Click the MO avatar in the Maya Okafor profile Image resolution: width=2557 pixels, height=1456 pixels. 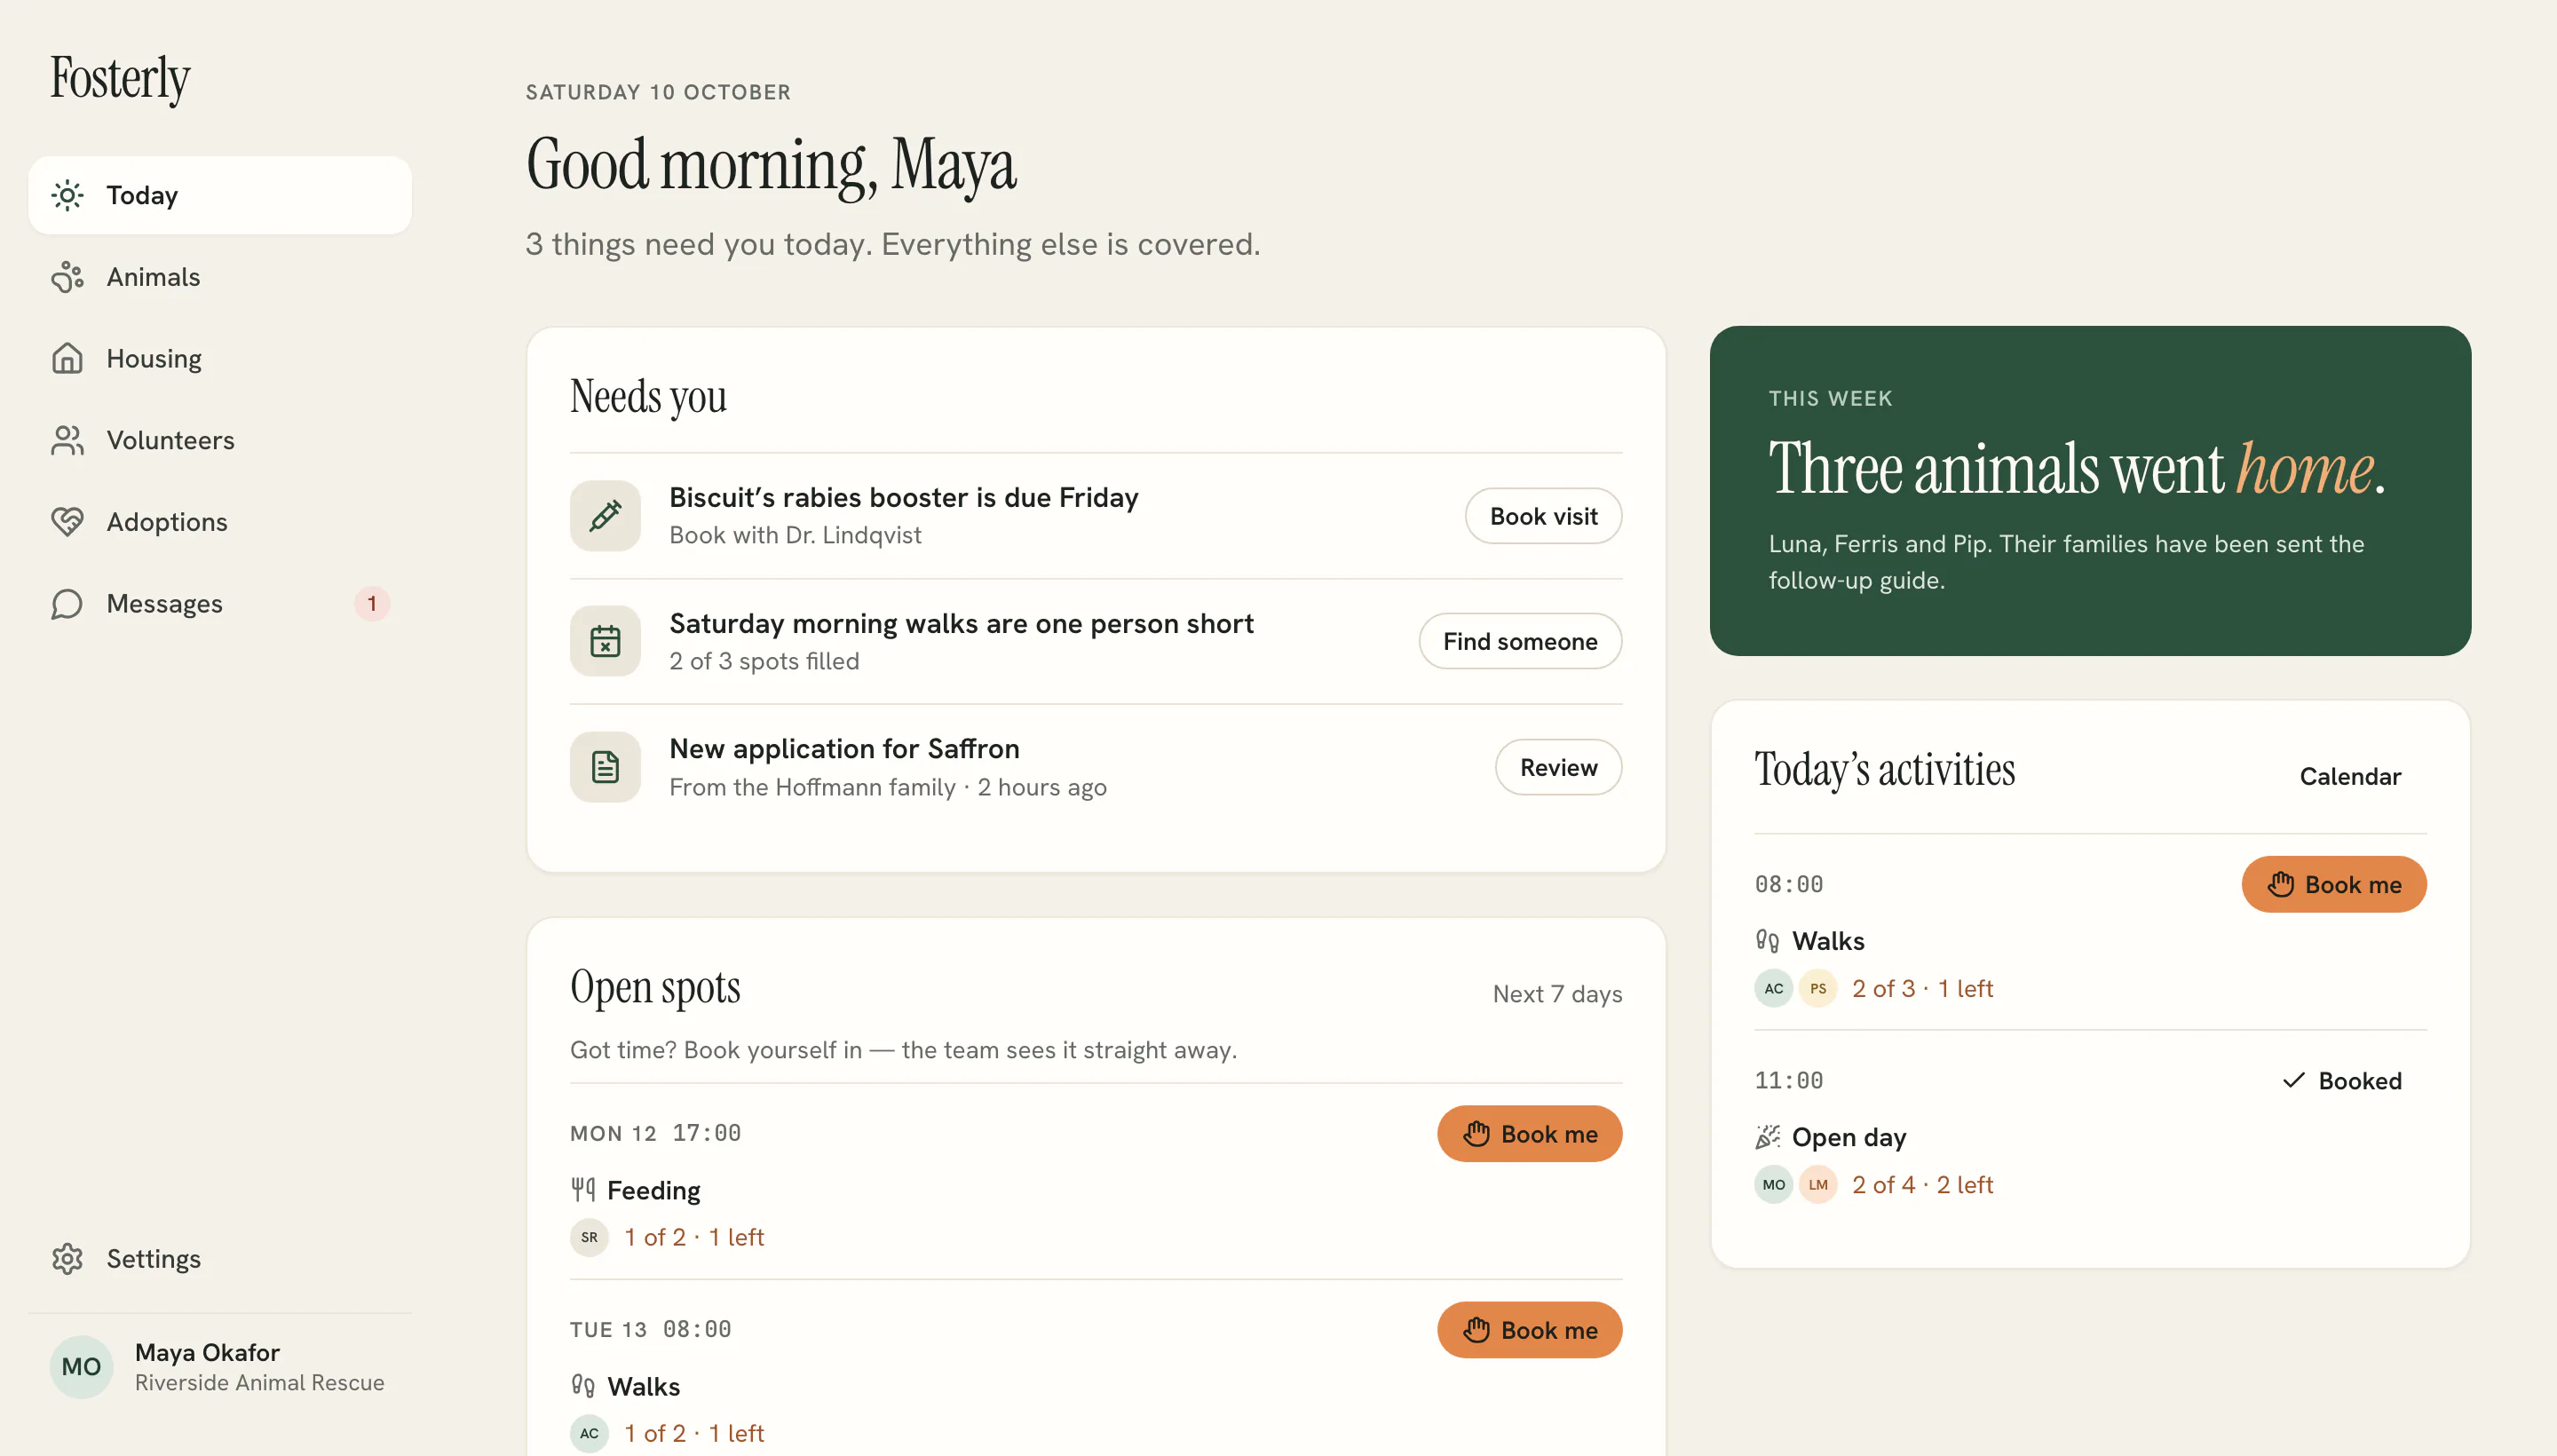click(81, 1367)
